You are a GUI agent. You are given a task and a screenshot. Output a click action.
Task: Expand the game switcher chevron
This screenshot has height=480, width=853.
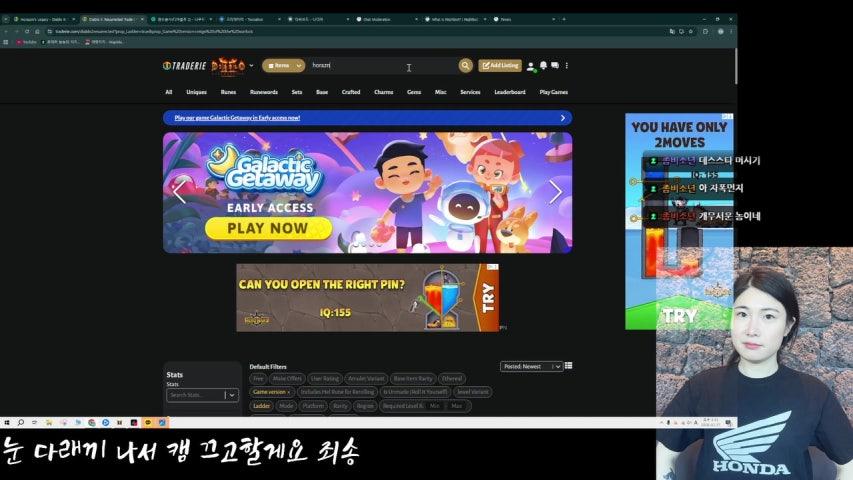point(251,66)
